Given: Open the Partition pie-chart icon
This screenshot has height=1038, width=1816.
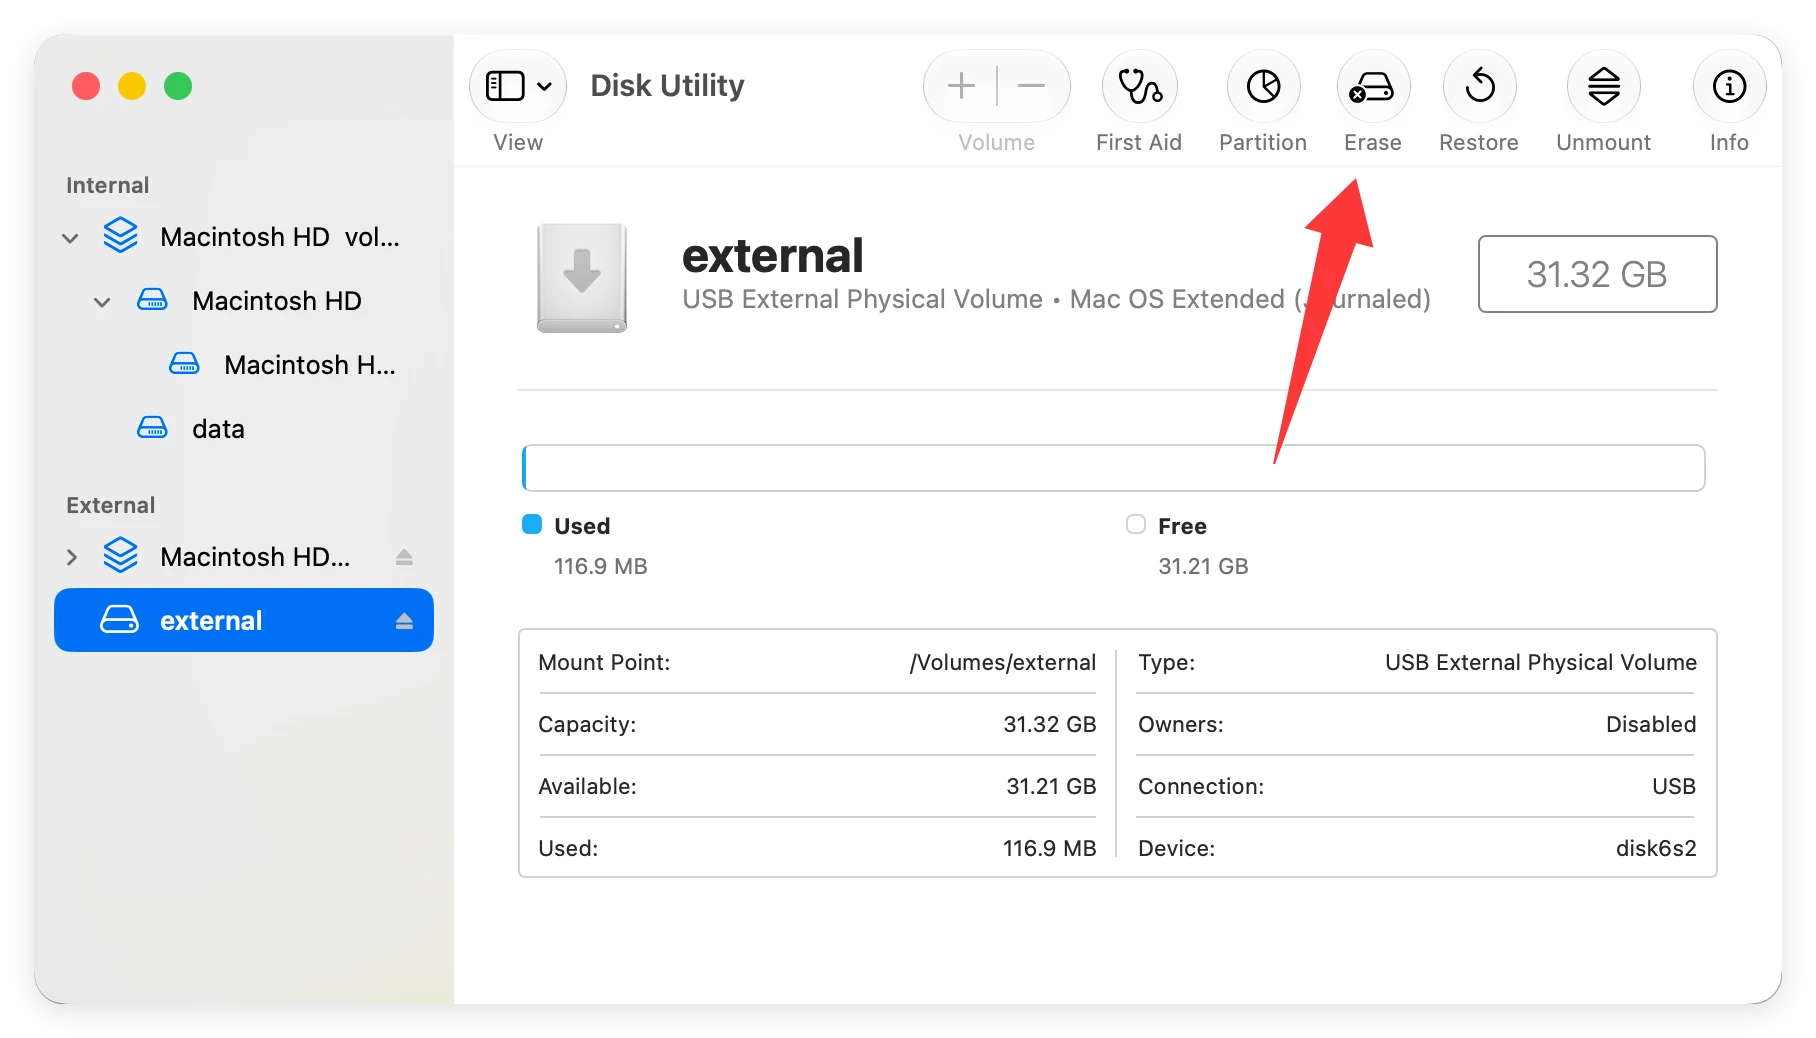Looking at the screenshot, I should click(x=1263, y=87).
